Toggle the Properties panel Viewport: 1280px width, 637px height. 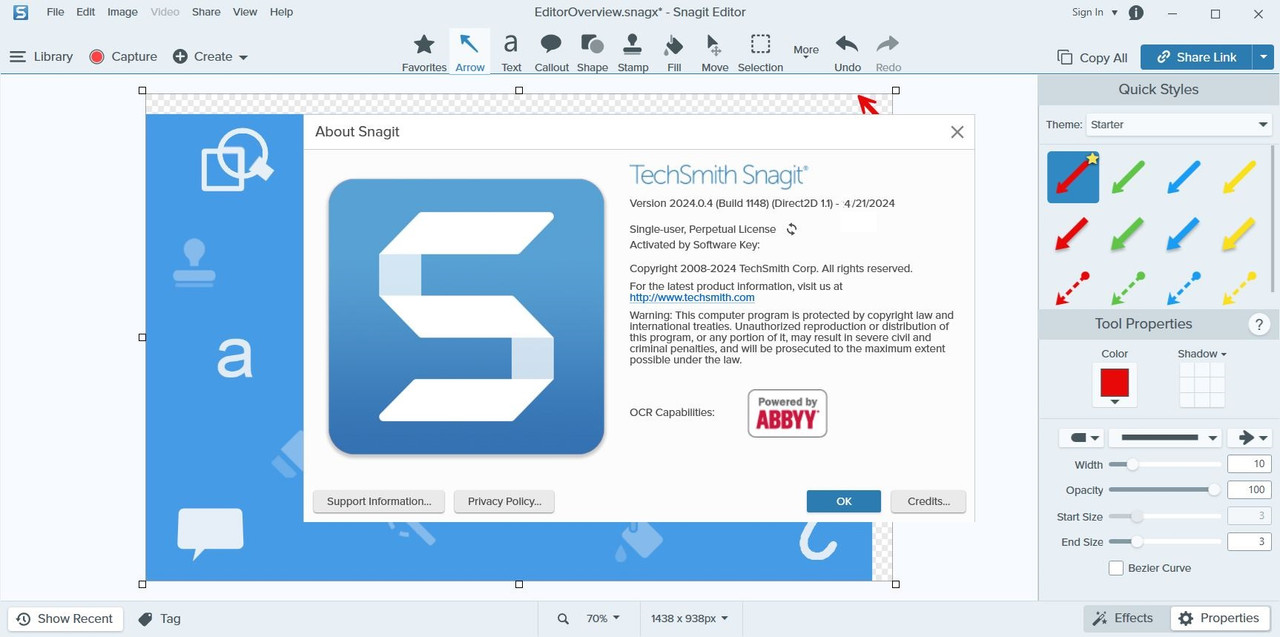click(1218, 618)
